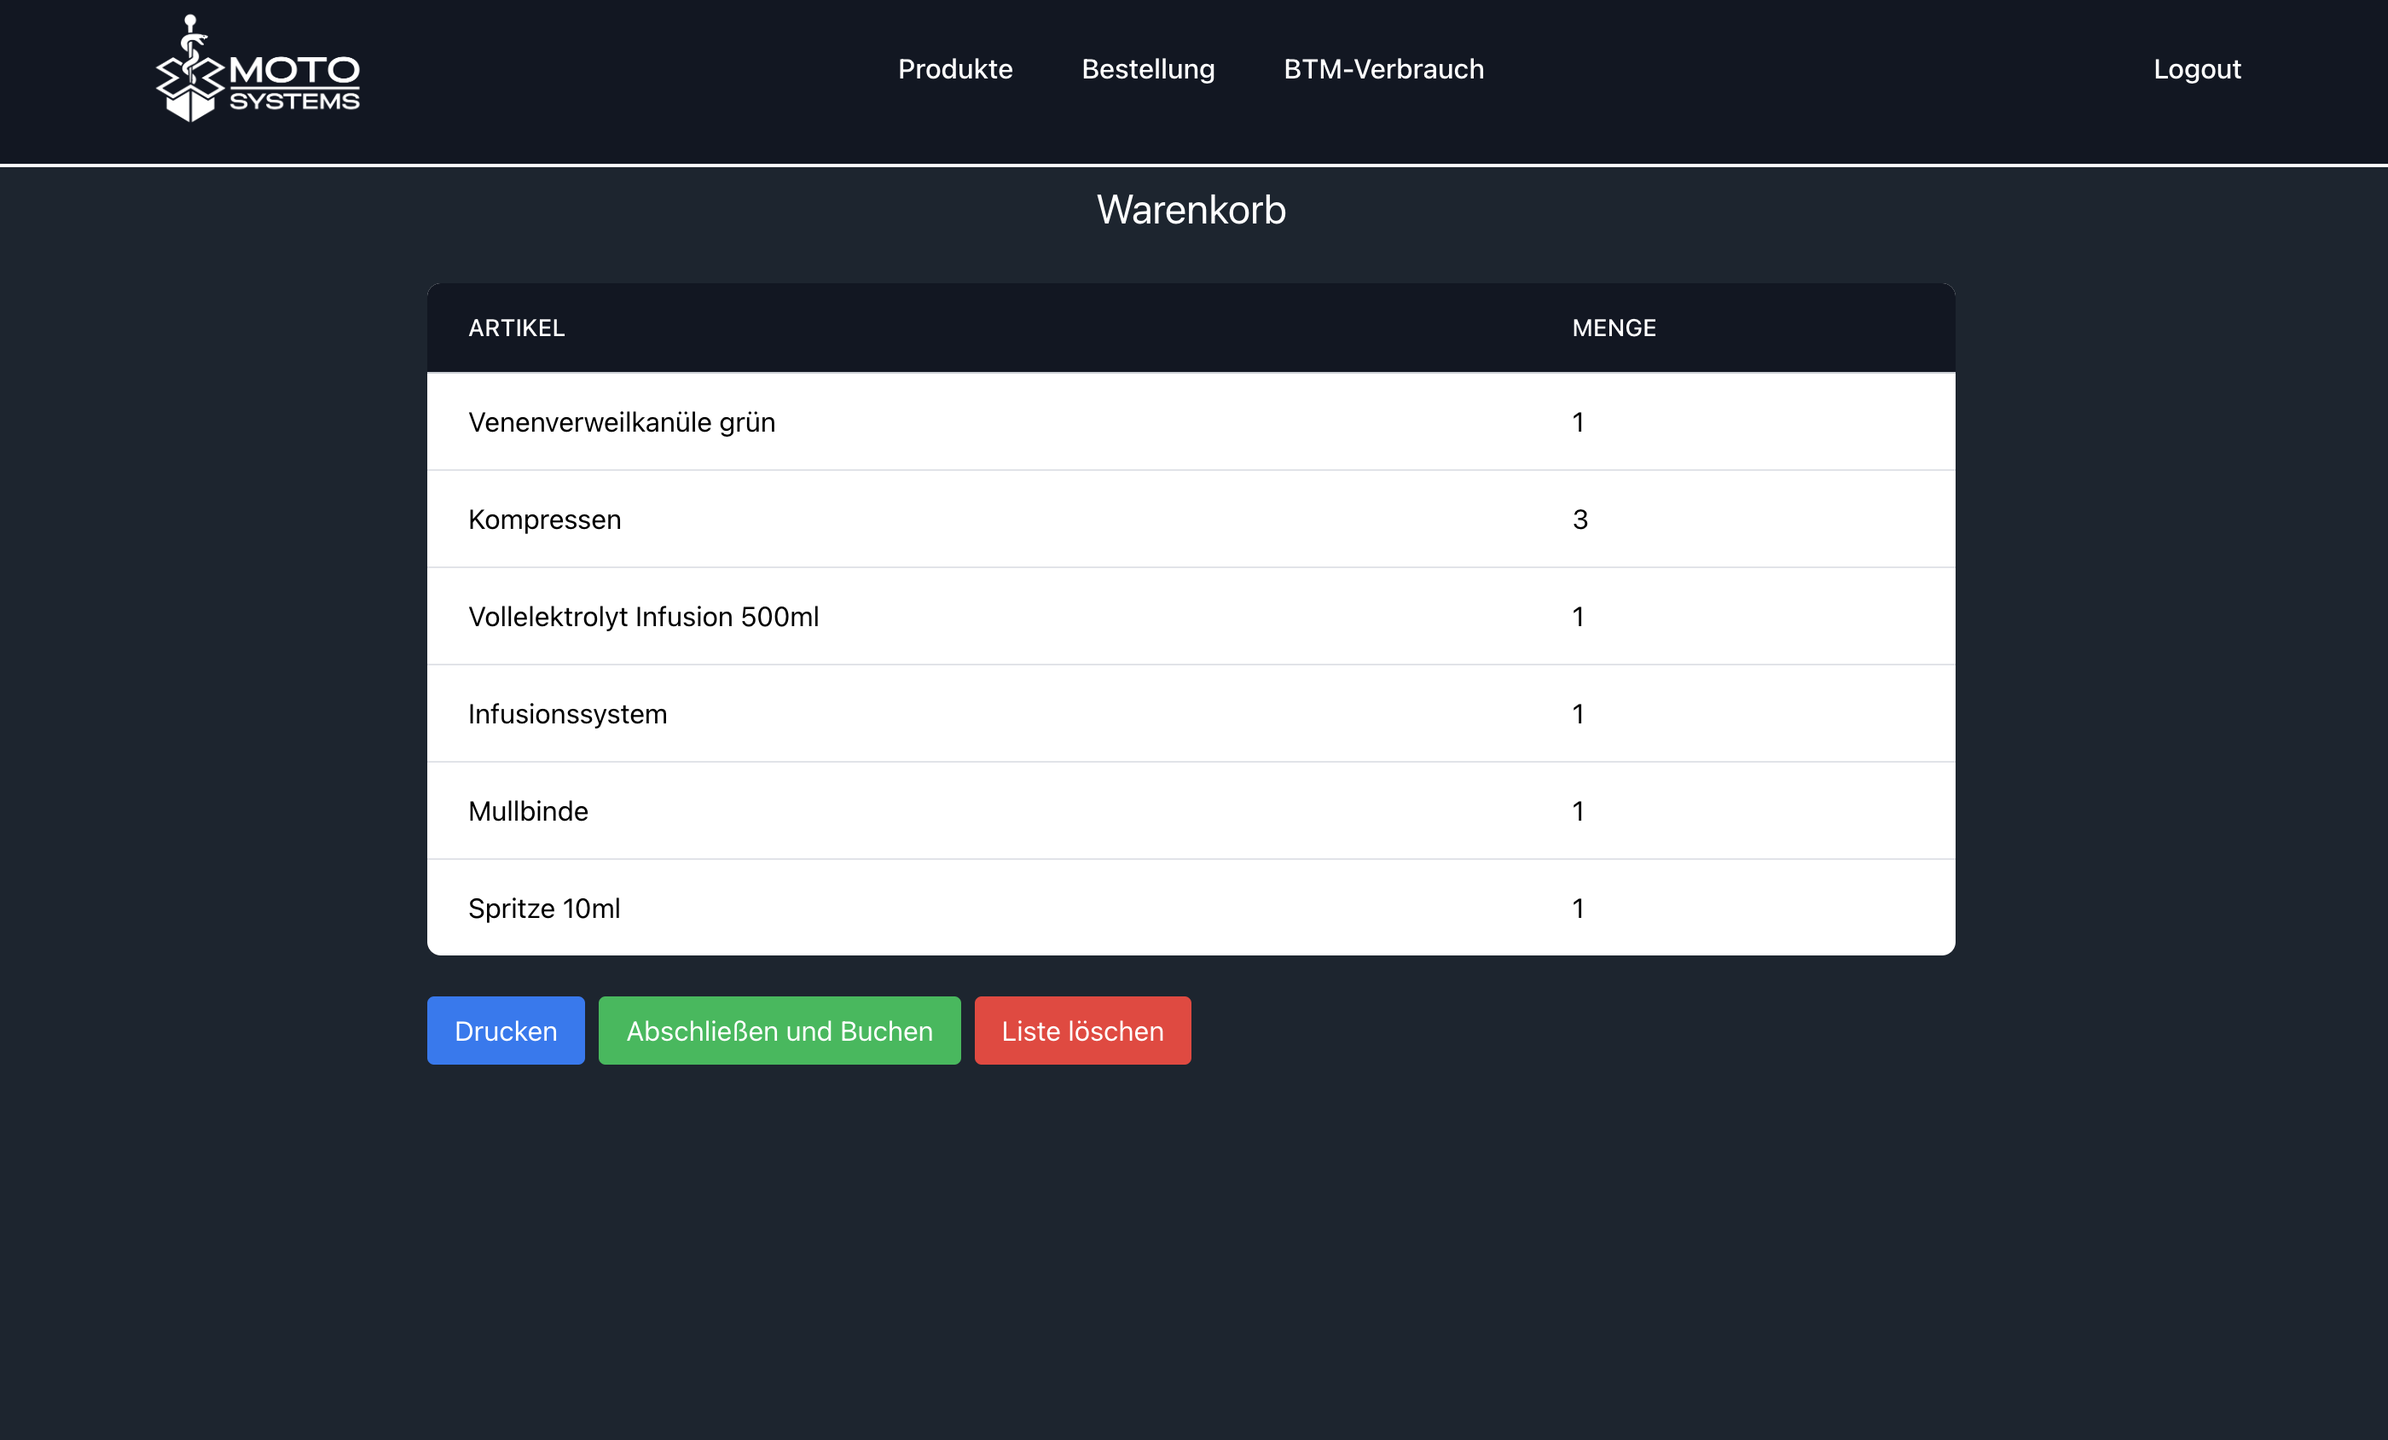Screen dimensions: 2388x1440
Task: Click the Logout link
Action: (2196, 69)
